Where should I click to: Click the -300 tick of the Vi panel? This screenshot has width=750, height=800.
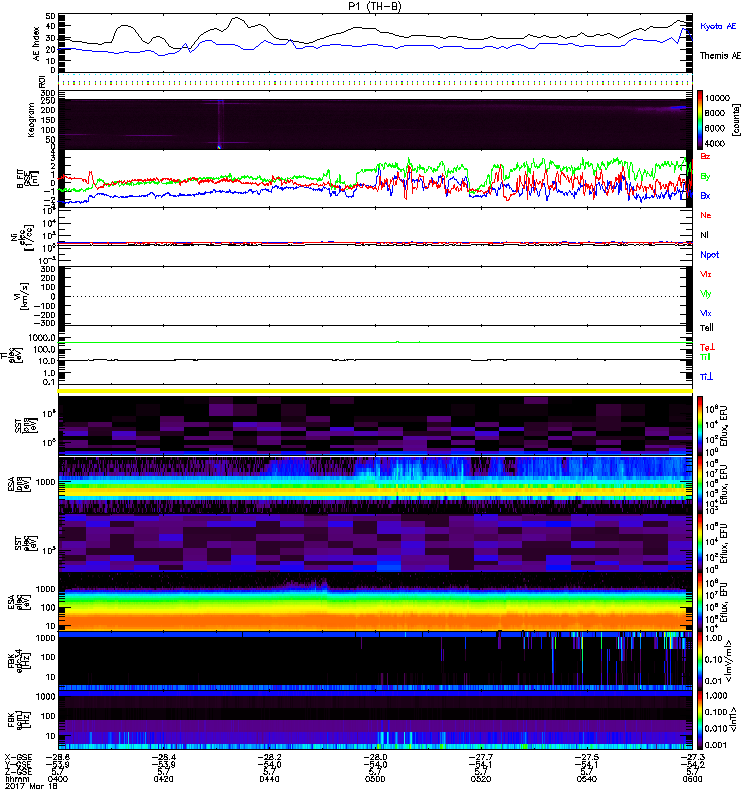click(45, 323)
